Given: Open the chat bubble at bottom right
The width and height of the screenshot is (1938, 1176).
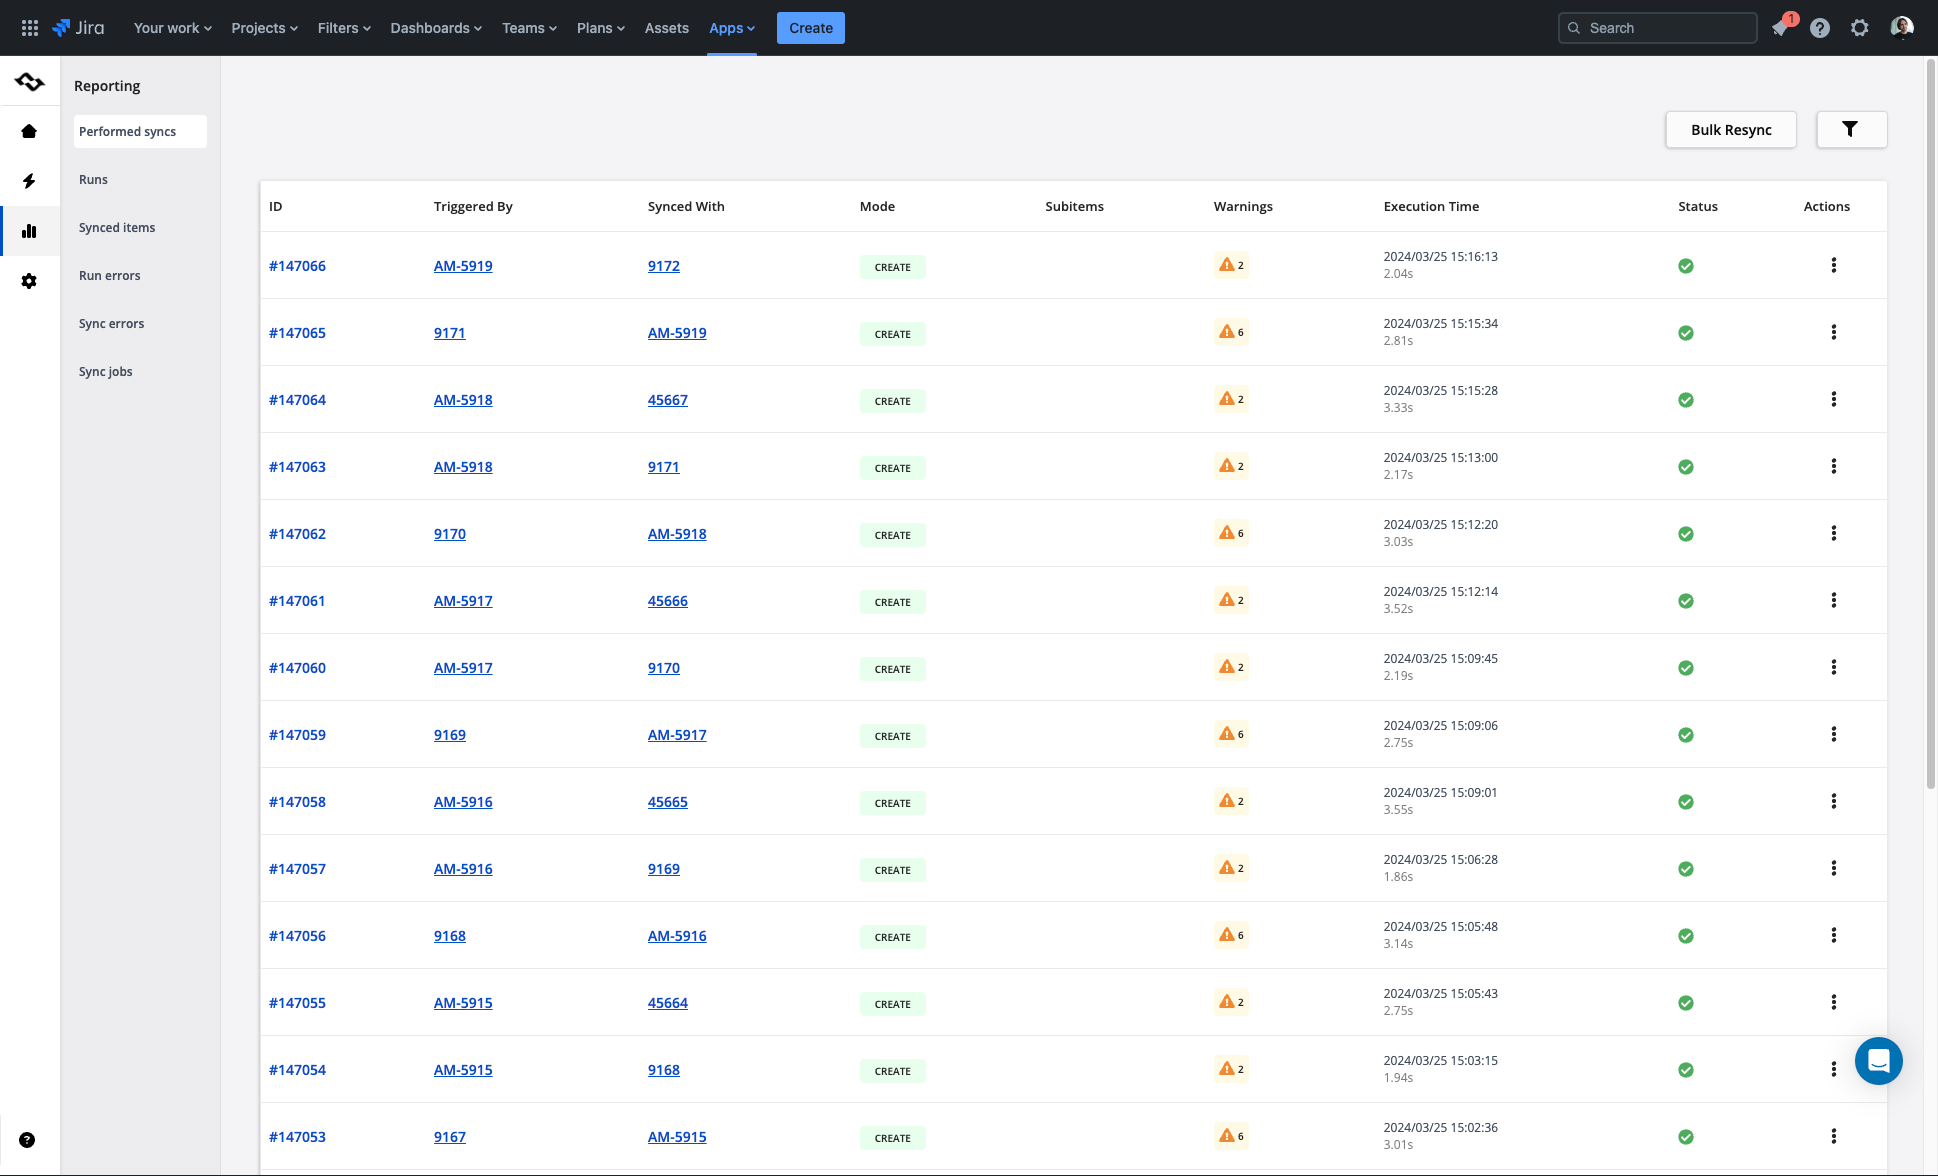Looking at the screenshot, I should [x=1878, y=1061].
